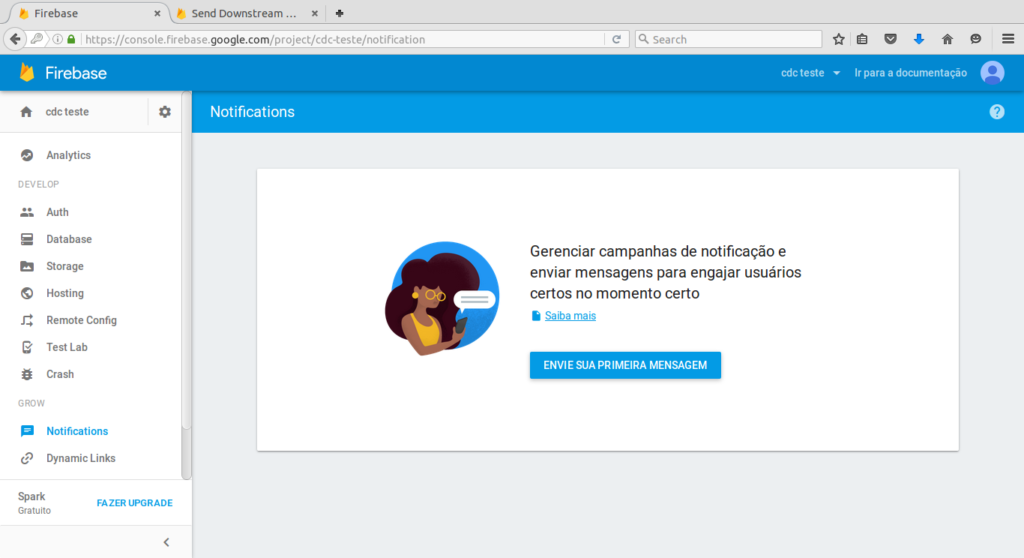Click FAZER UPGRADE link
The width and height of the screenshot is (1024, 558).
[135, 503]
